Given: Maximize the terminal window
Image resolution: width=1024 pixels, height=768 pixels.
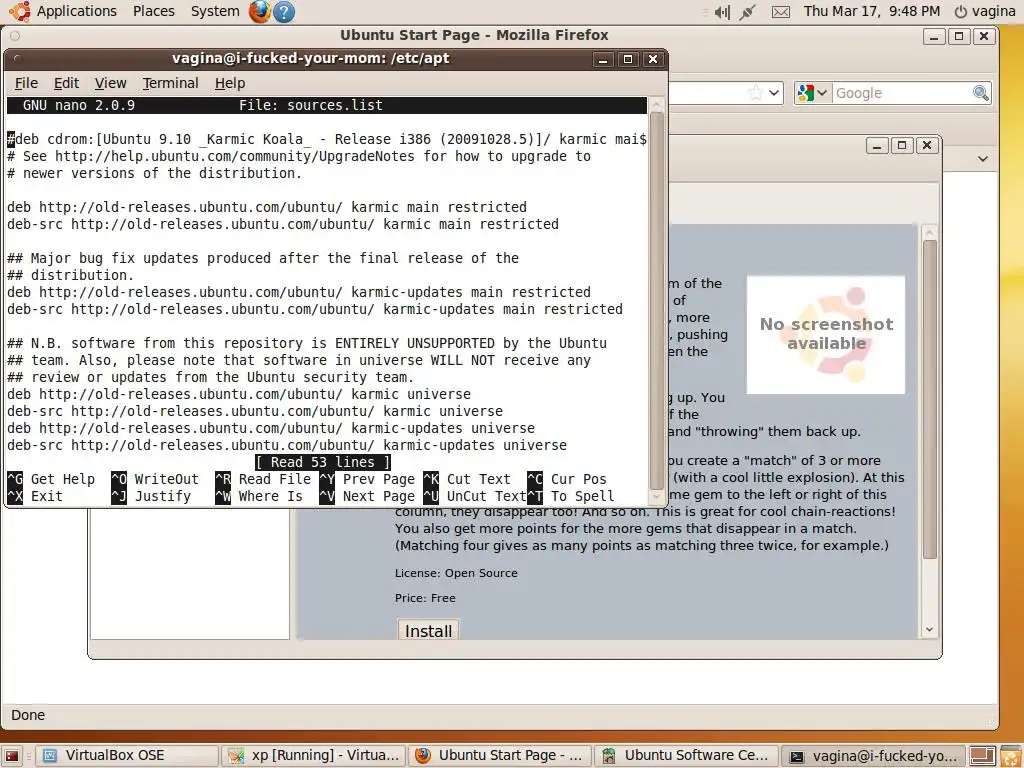Looking at the screenshot, I should point(628,59).
